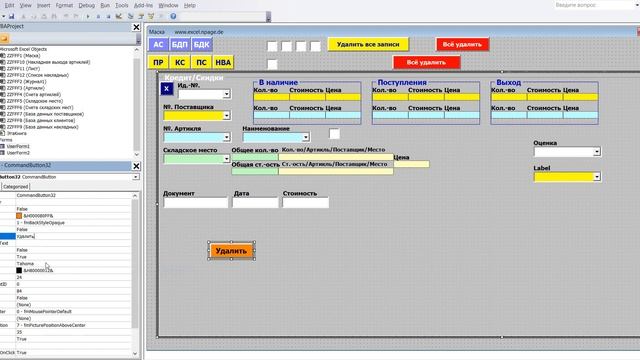Click the properties list scroll down arrow
This screenshot has width=640, height=360.
(x=135, y=353)
